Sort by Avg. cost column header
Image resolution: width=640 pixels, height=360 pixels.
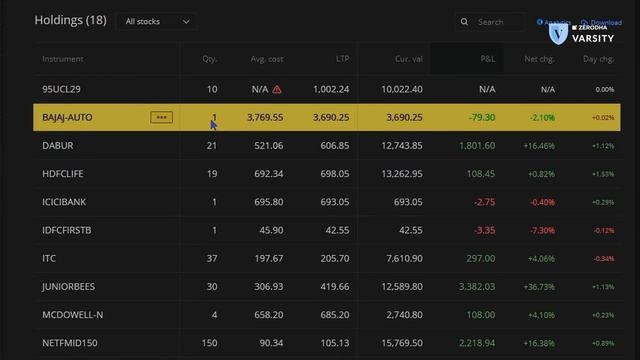[x=267, y=59]
